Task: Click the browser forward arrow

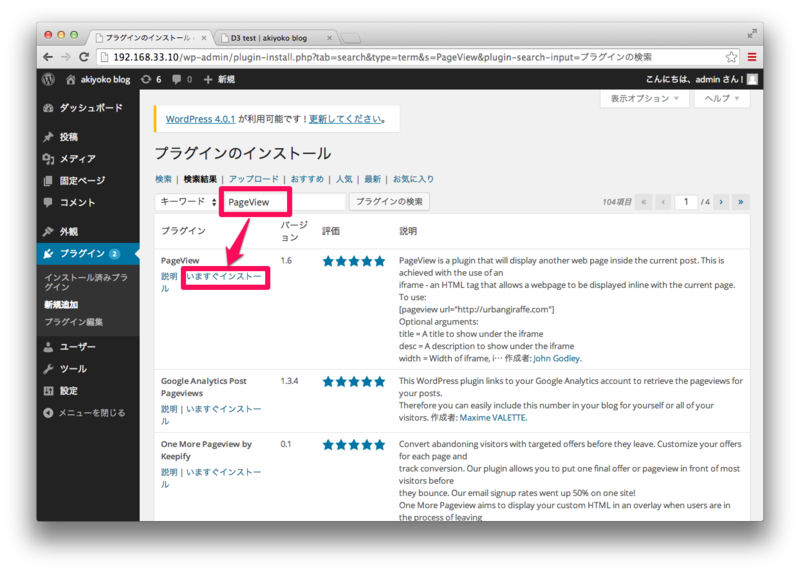Action: click(66, 57)
